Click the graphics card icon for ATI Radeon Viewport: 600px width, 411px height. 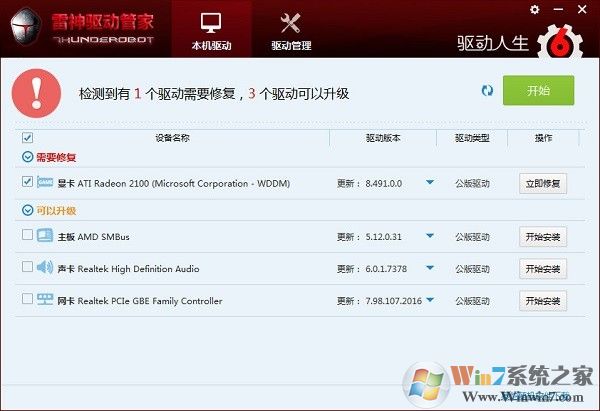(x=45, y=182)
